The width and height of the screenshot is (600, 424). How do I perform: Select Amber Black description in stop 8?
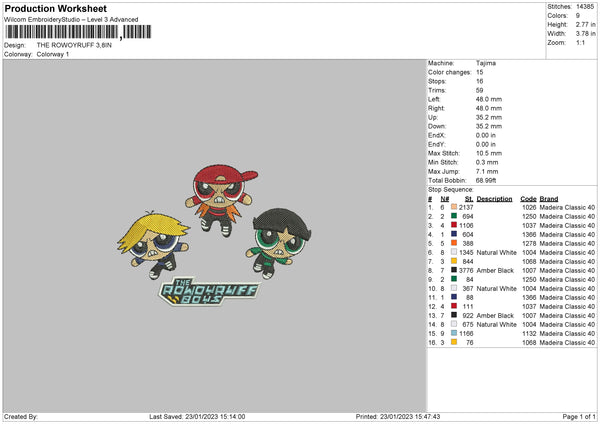[495, 271]
